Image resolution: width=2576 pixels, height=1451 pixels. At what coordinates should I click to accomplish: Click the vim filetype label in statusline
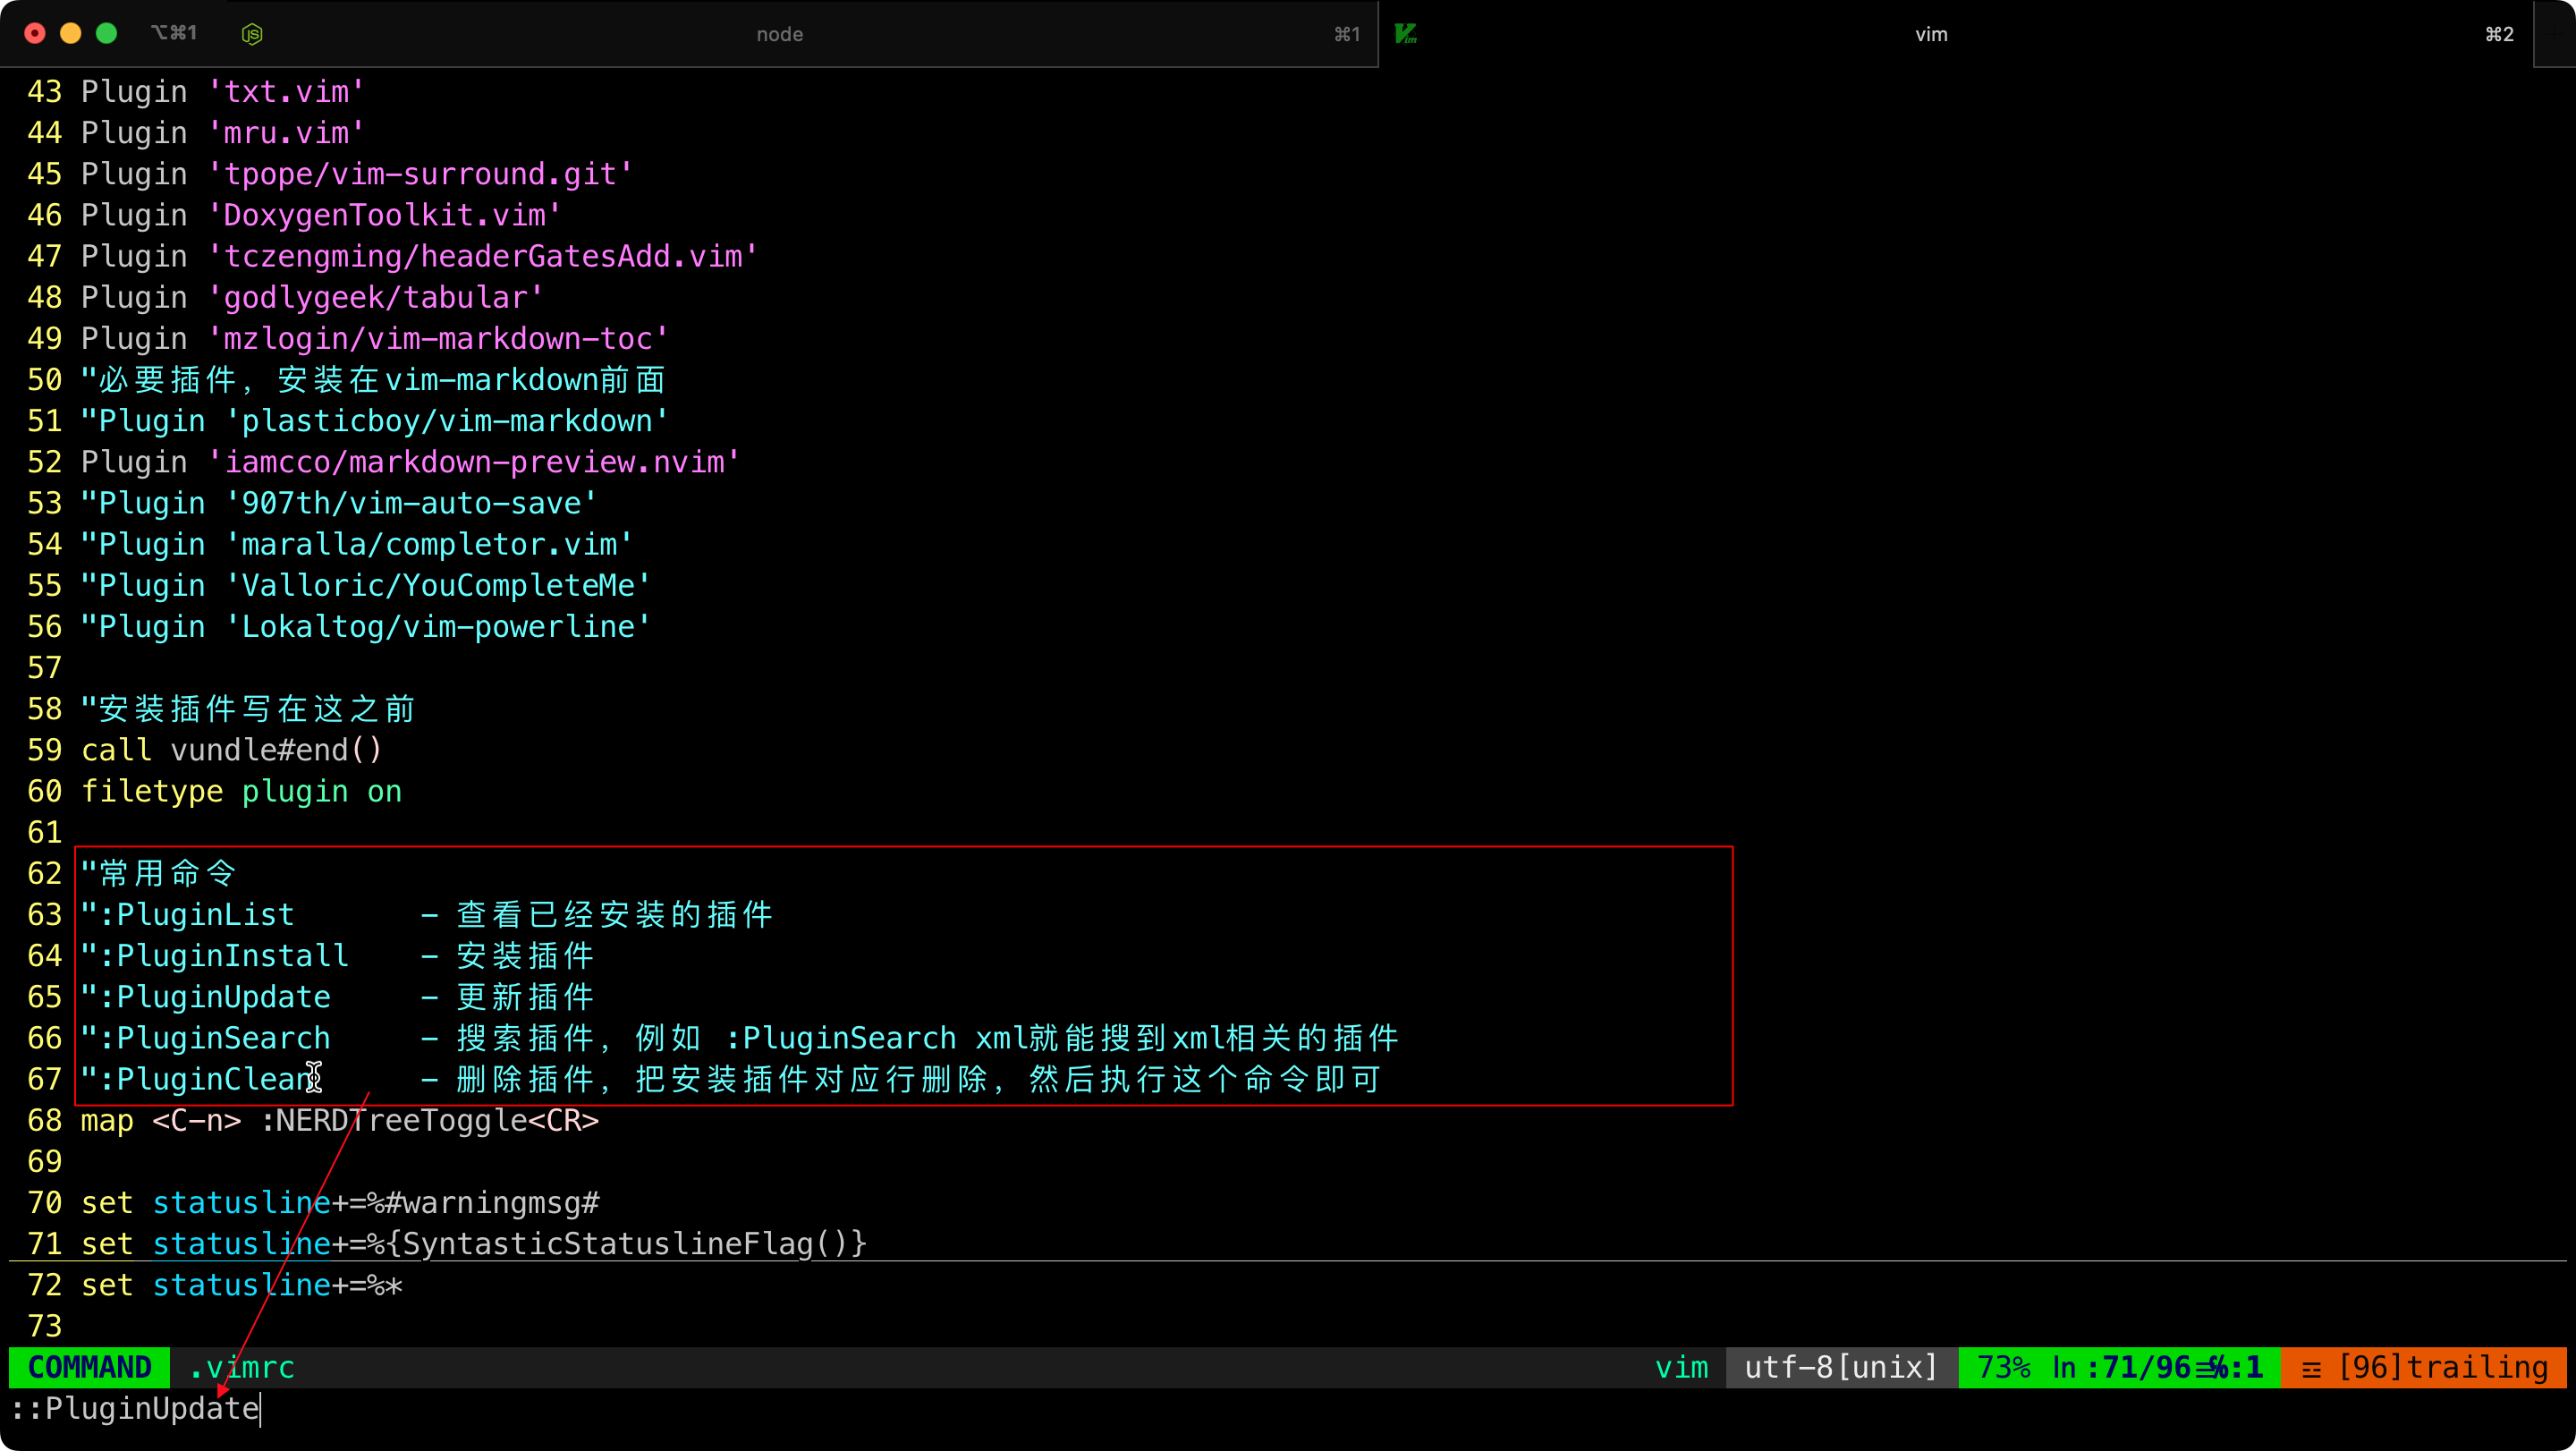1681,1367
